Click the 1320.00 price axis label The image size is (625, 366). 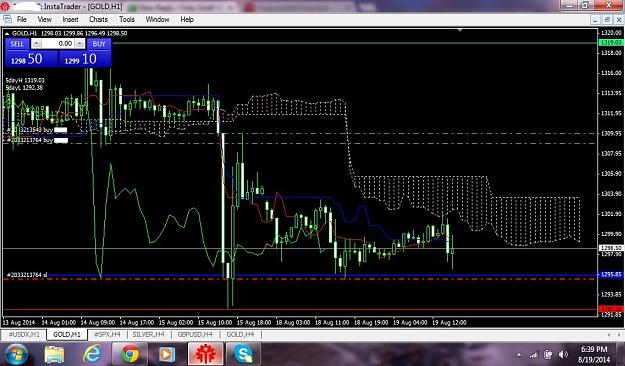611,33
